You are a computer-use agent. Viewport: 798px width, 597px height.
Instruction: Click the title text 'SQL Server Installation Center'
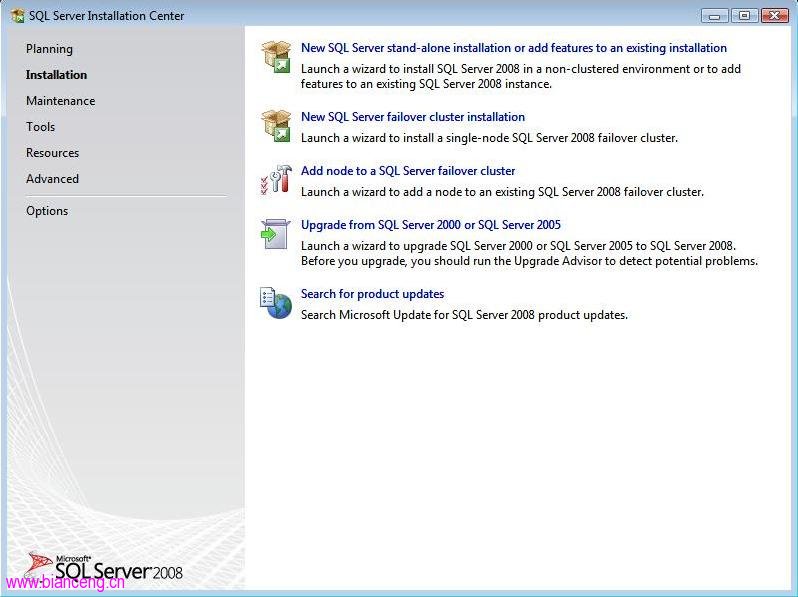(106, 16)
